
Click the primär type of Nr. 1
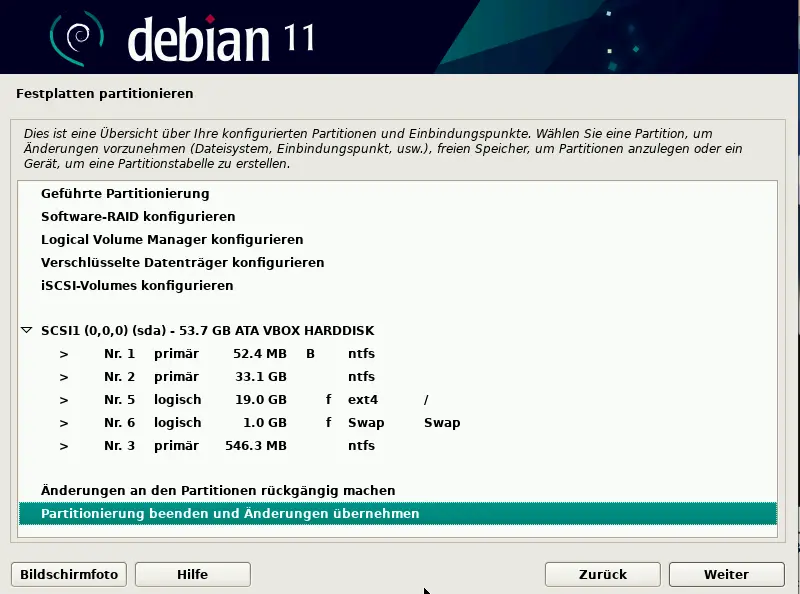tap(177, 354)
